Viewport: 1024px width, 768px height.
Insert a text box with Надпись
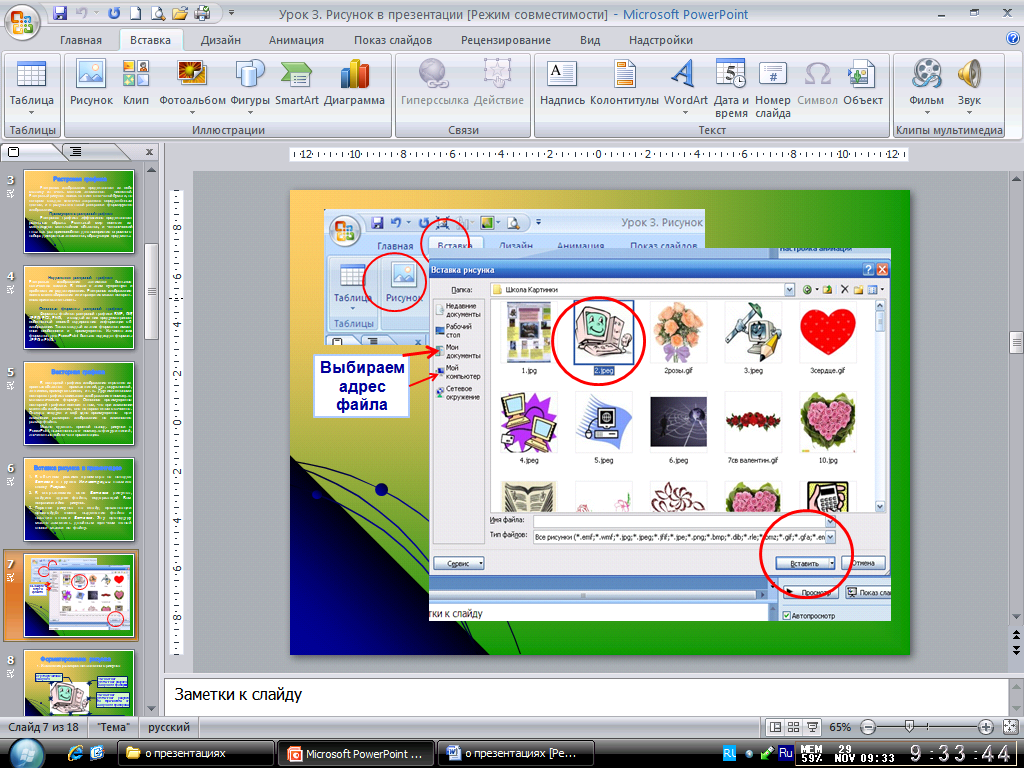coord(562,82)
